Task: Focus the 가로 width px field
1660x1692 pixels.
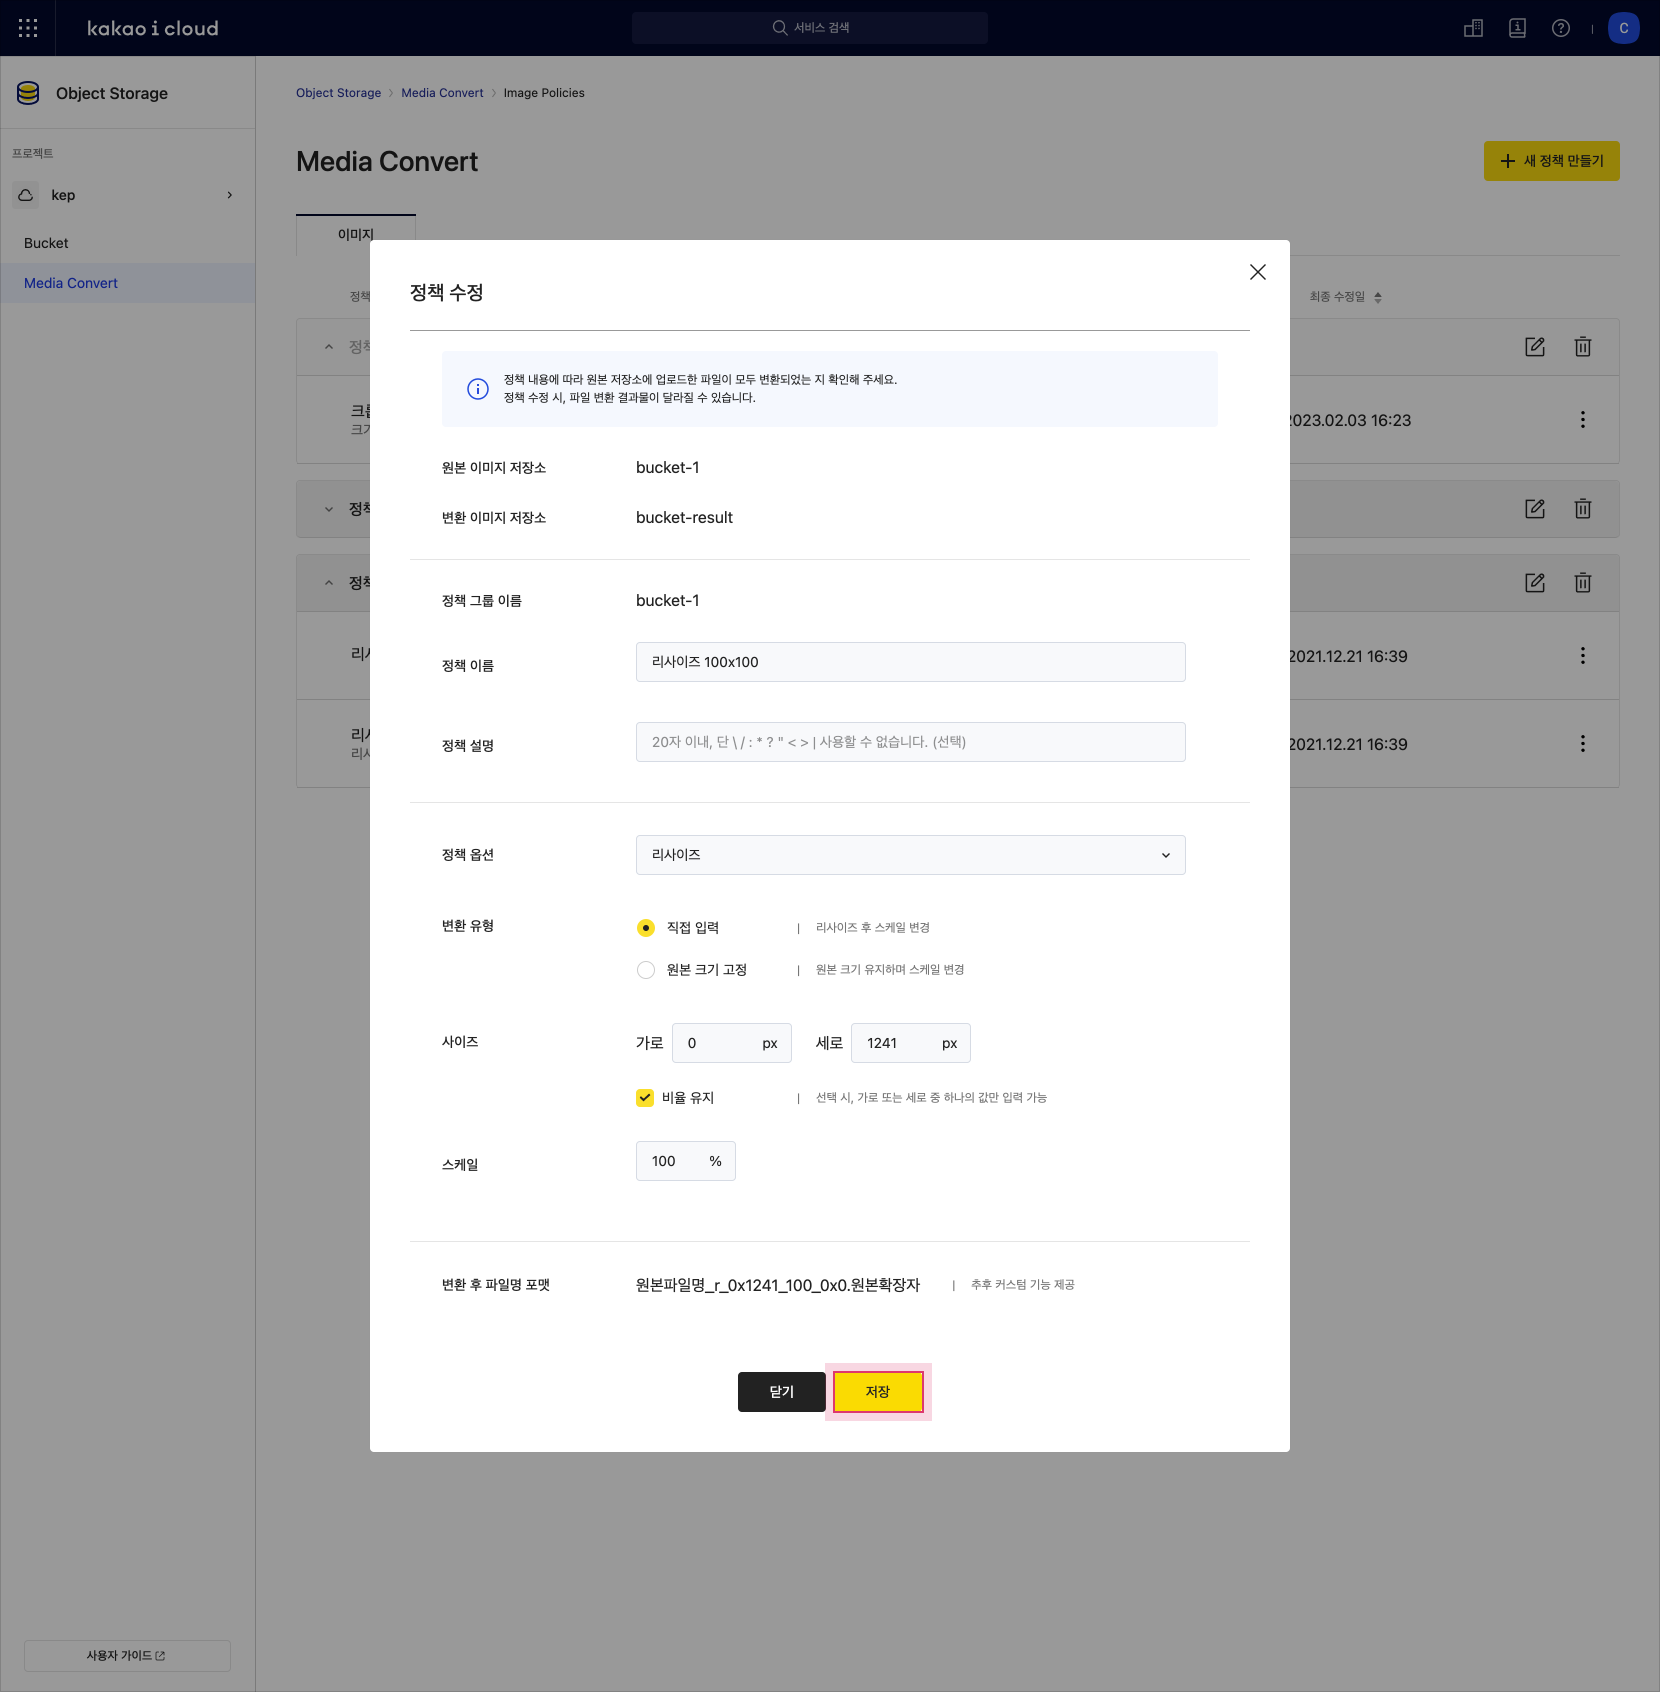Action: (x=732, y=1043)
